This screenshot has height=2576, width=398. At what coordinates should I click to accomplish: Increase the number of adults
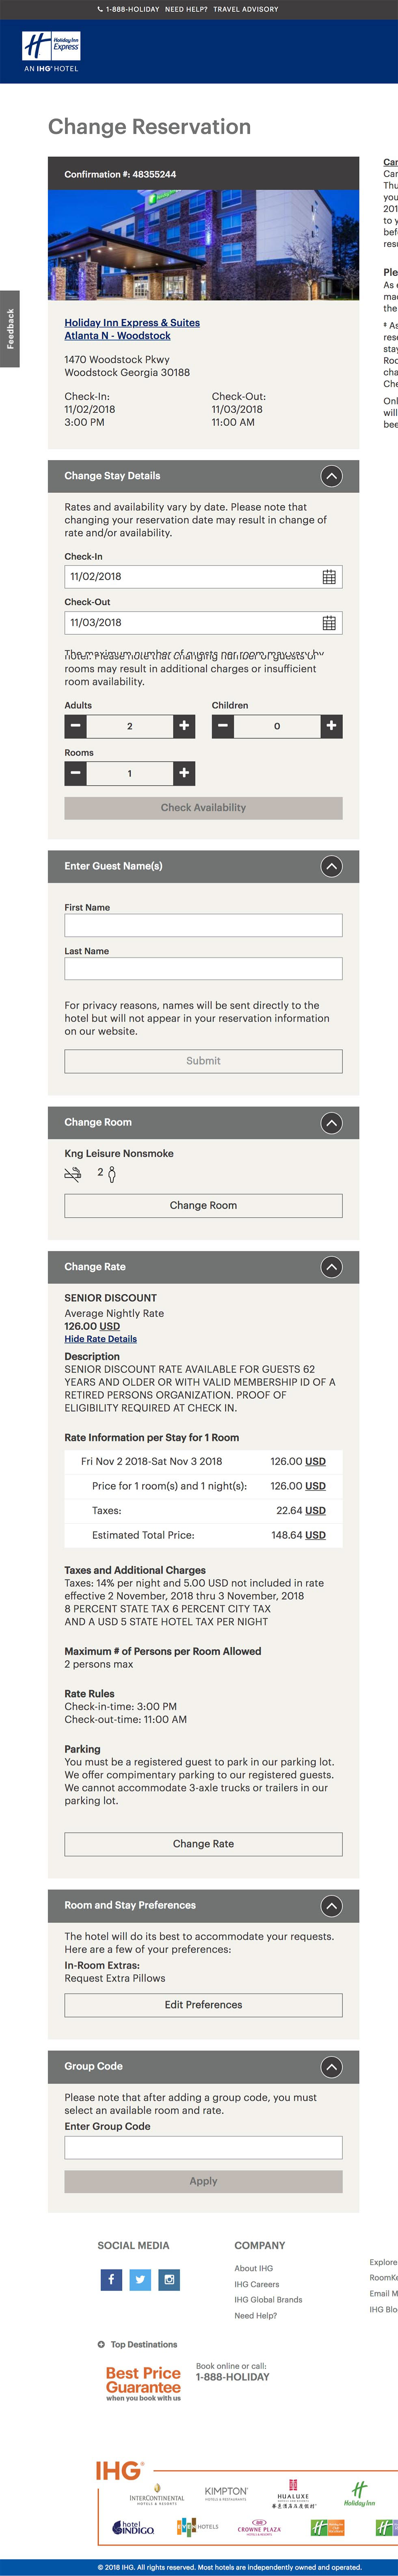(x=184, y=726)
